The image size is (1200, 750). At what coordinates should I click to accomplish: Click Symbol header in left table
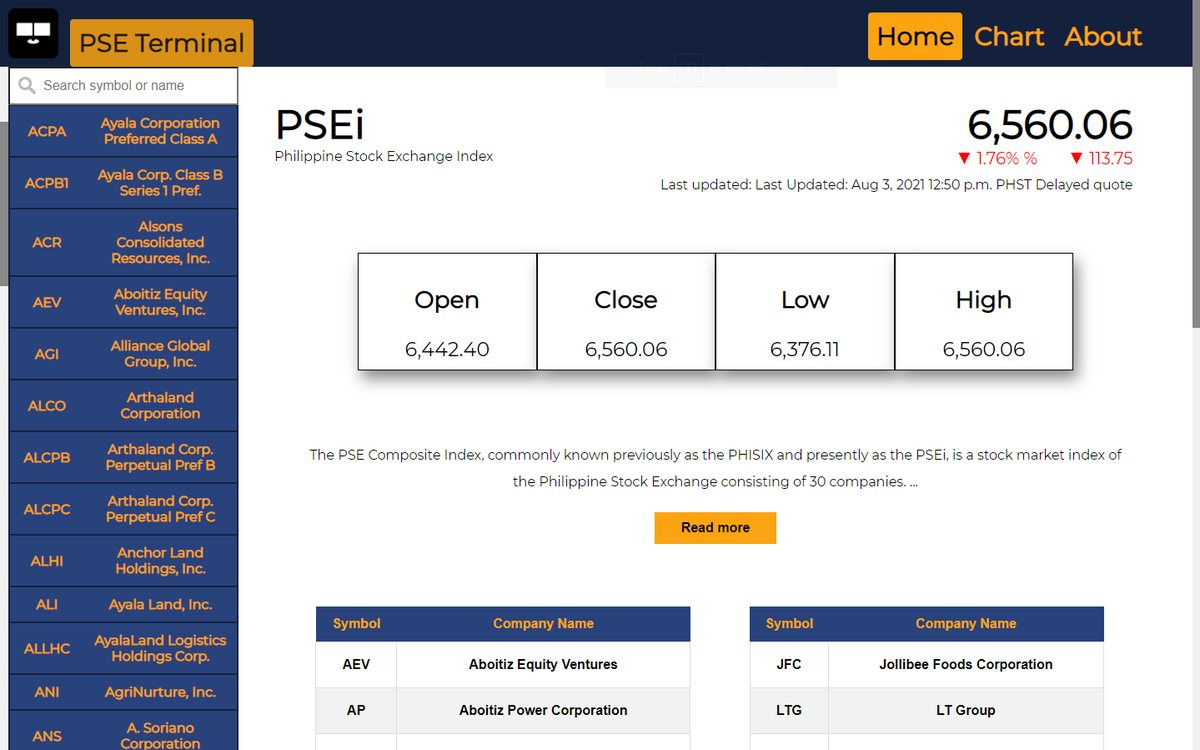pos(357,624)
